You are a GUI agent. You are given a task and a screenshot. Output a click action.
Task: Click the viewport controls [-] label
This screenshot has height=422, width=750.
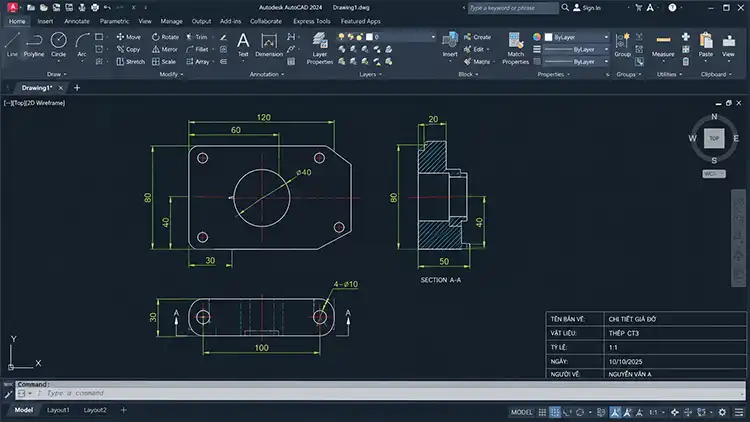pyautogui.click(x=7, y=103)
